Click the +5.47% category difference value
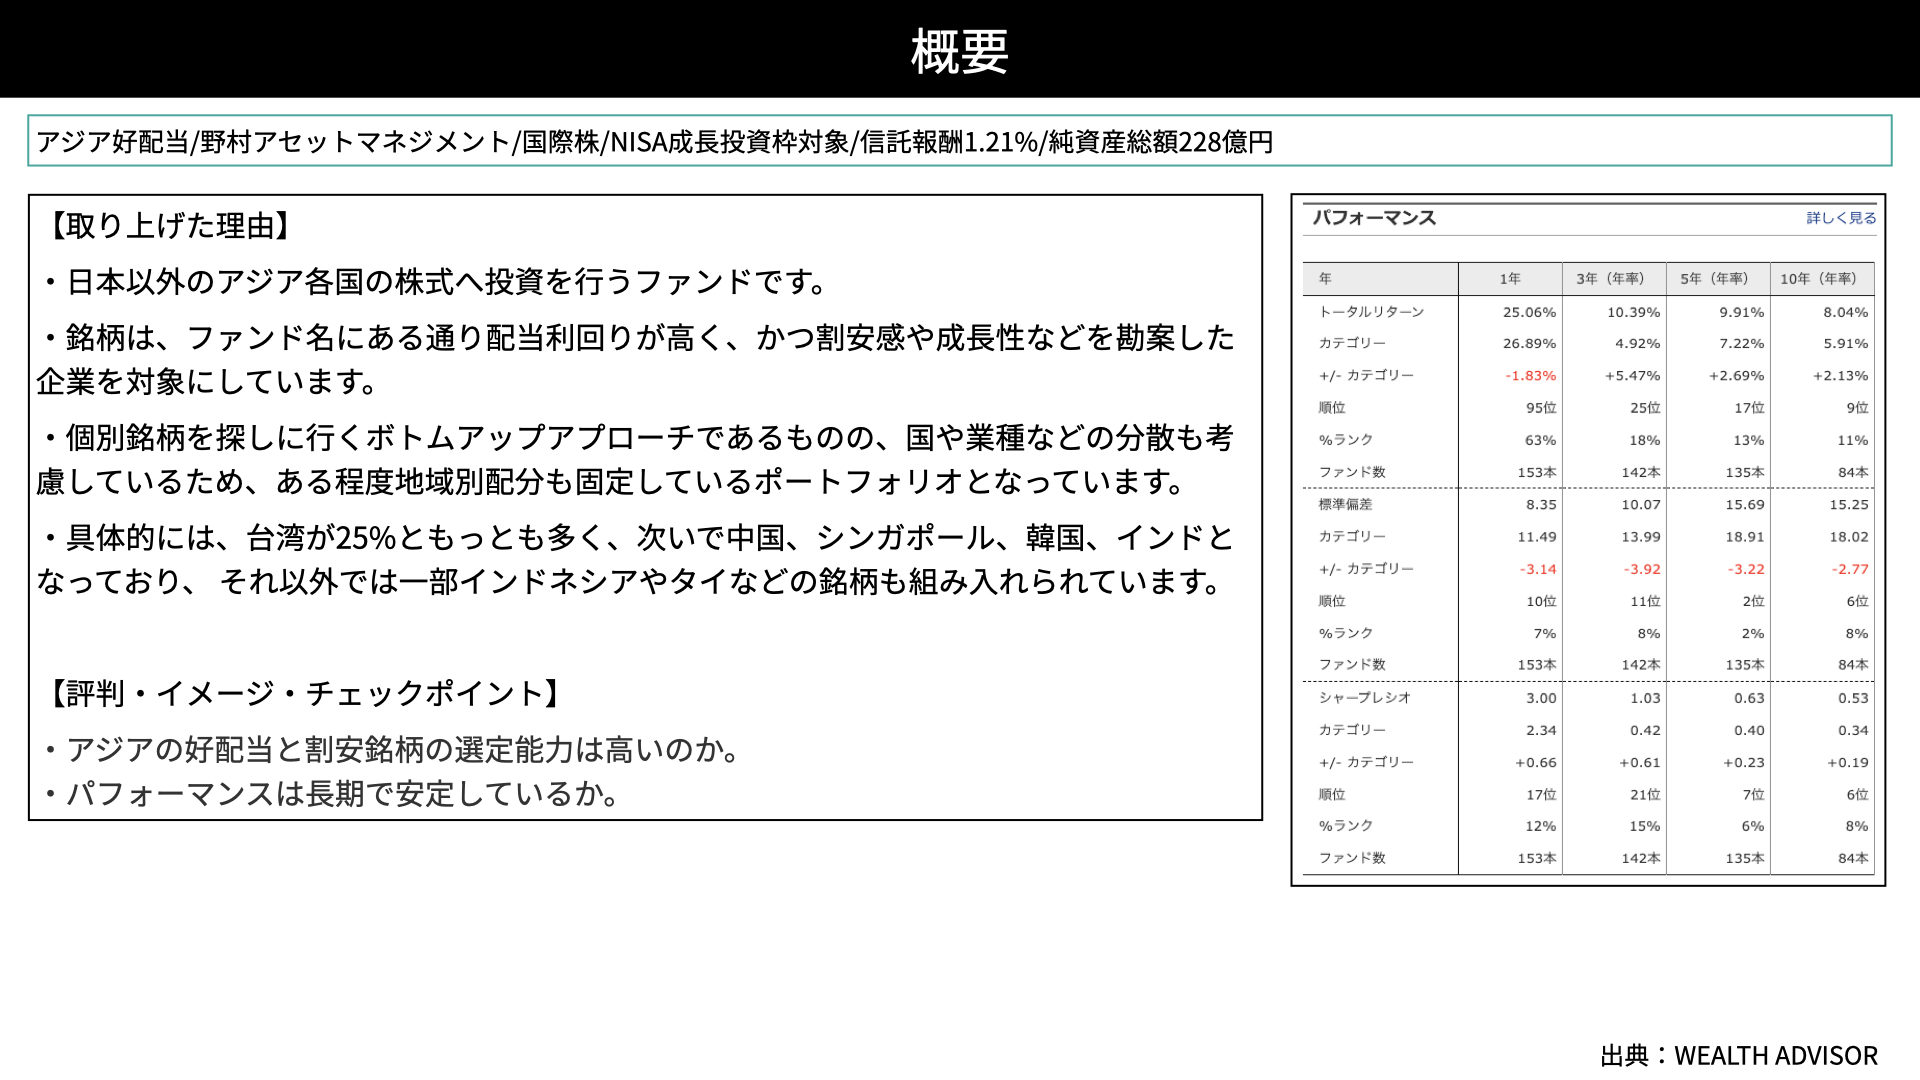The height and width of the screenshot is (1080, 1920). [1632, 376]
